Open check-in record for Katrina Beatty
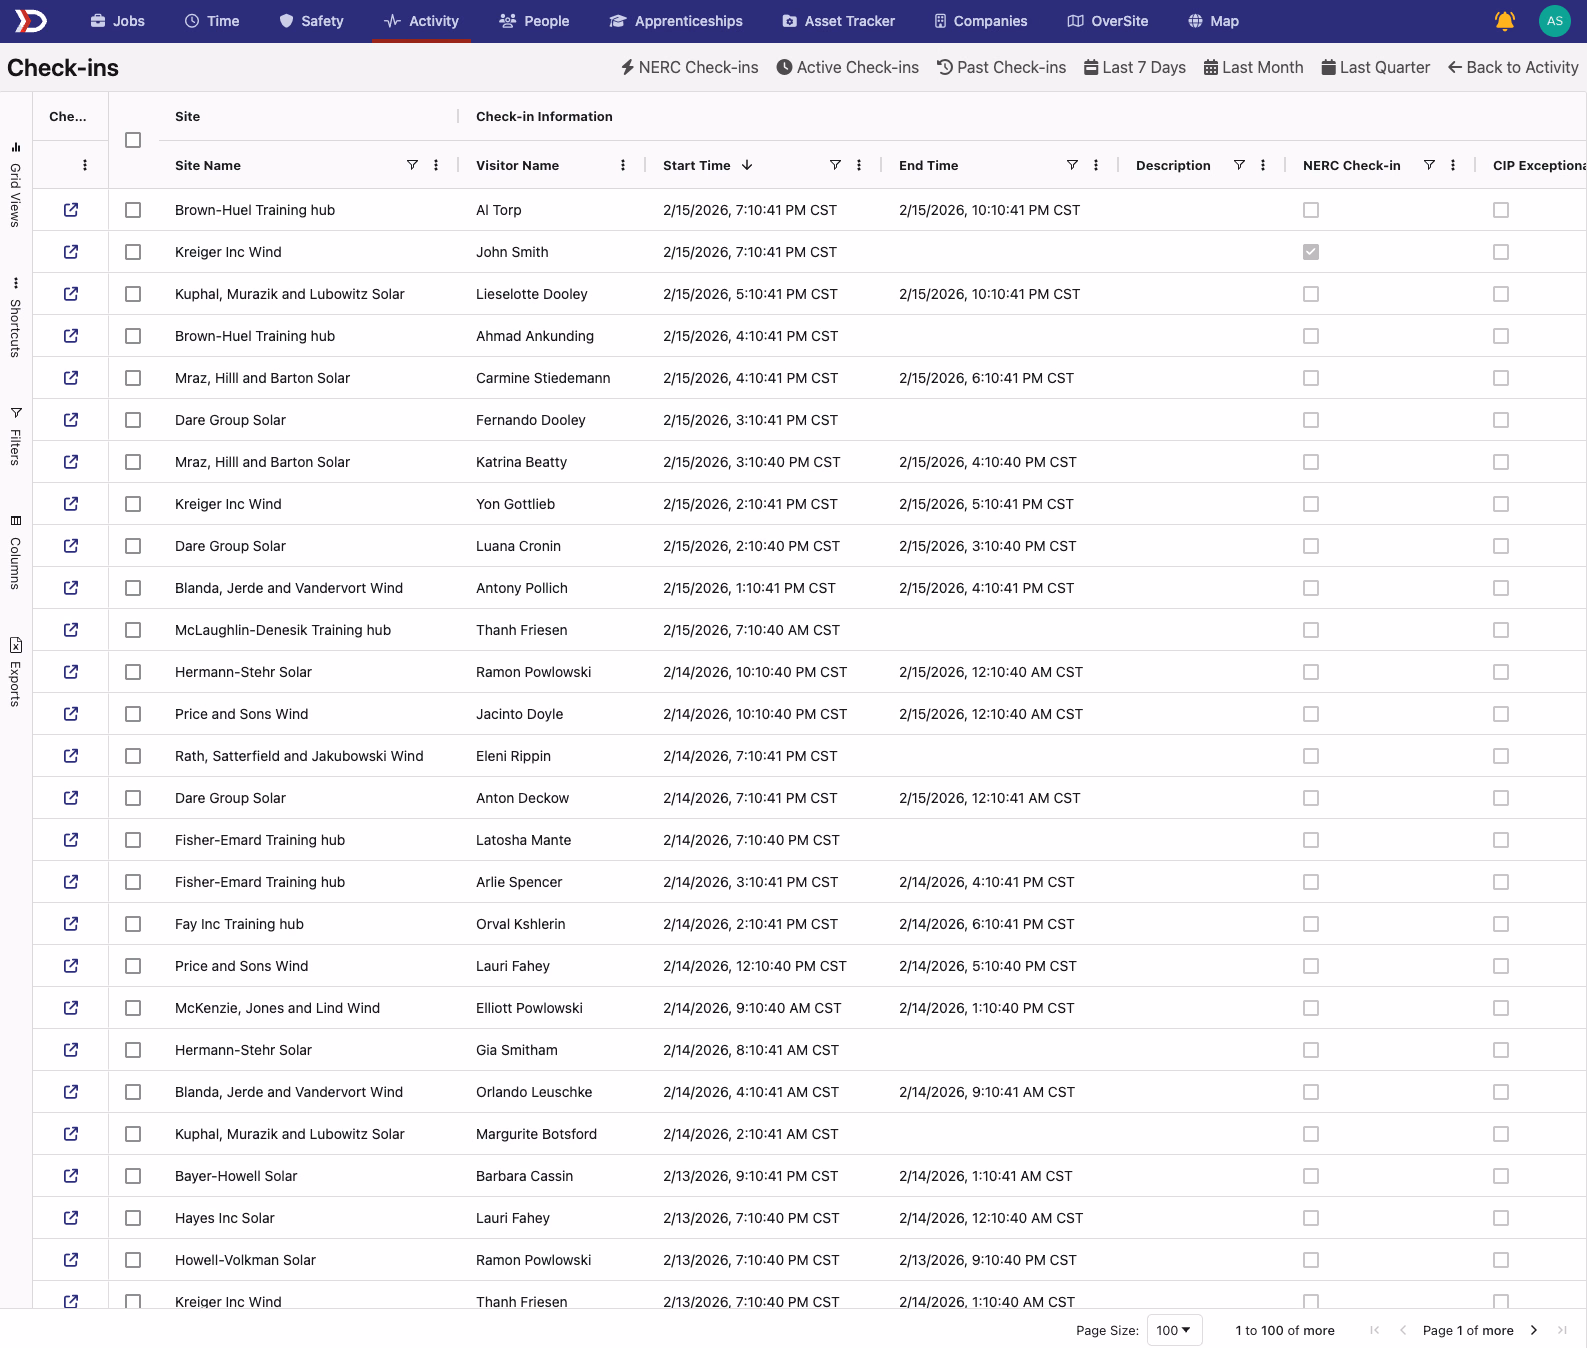Image resolution: width=1587 pixels, height=1348 pixels. (x=71, y=462)
